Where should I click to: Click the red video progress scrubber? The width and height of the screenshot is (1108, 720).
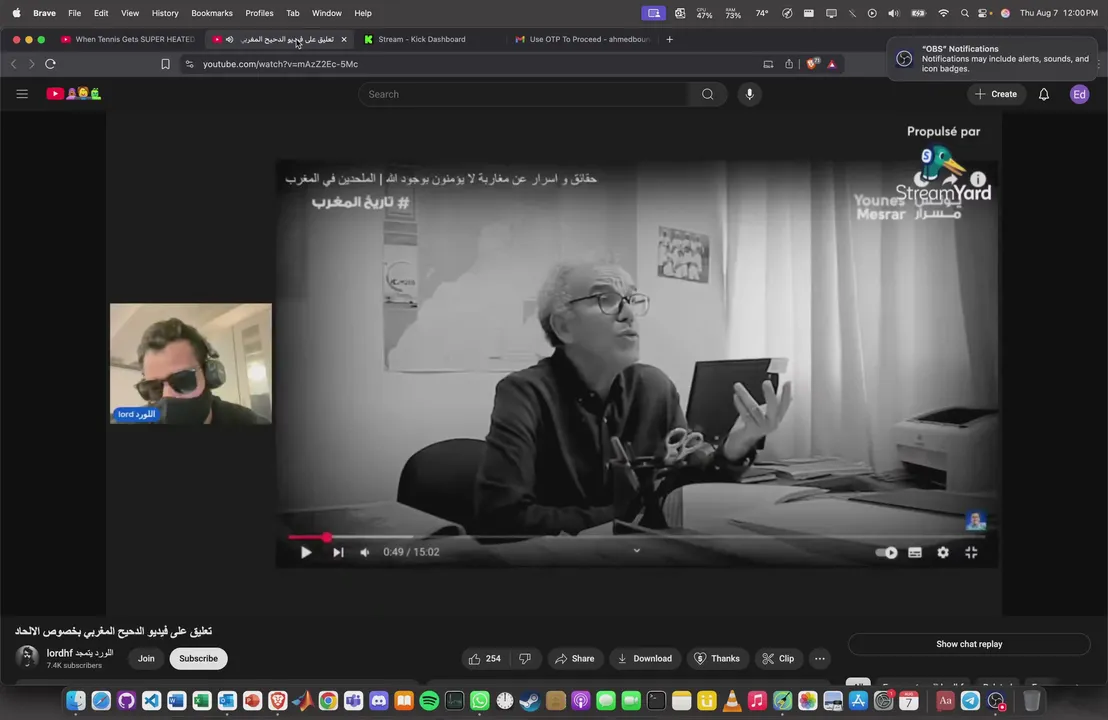coord(326,538)
